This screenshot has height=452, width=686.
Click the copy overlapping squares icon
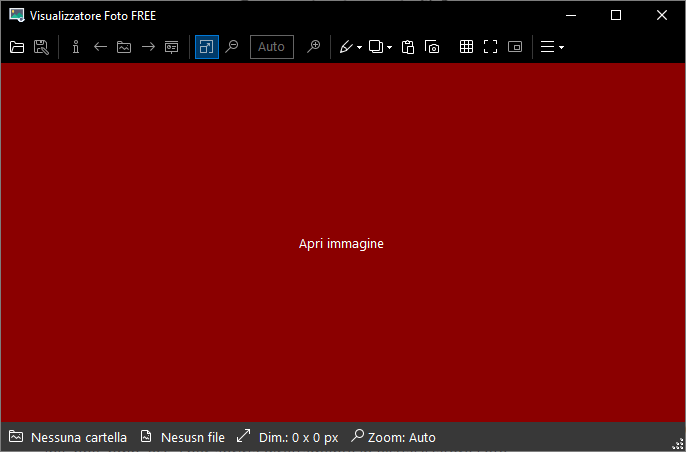376,46
